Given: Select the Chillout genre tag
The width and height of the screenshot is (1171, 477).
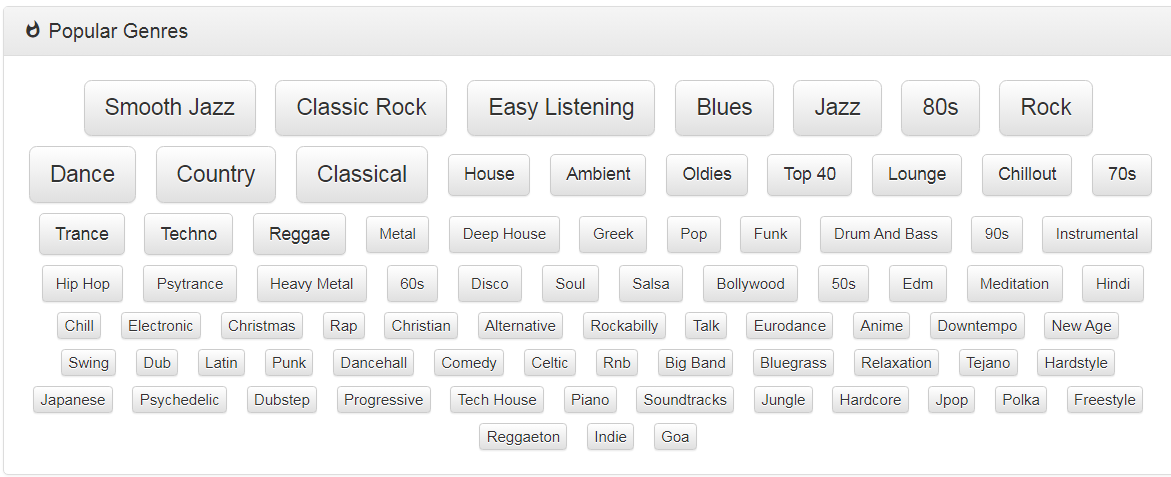Looking at the screenshot, I should pos(1027,175).
